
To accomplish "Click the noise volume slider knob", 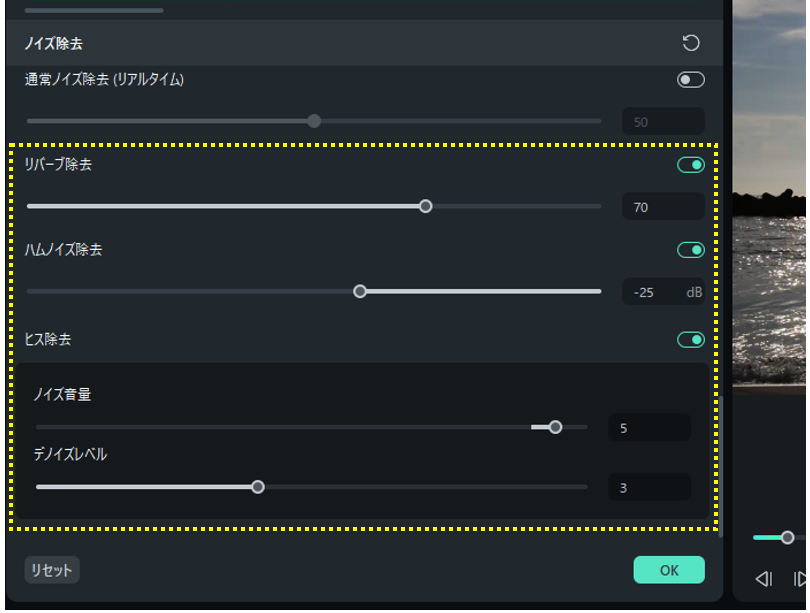I will (x=555, y=427).
